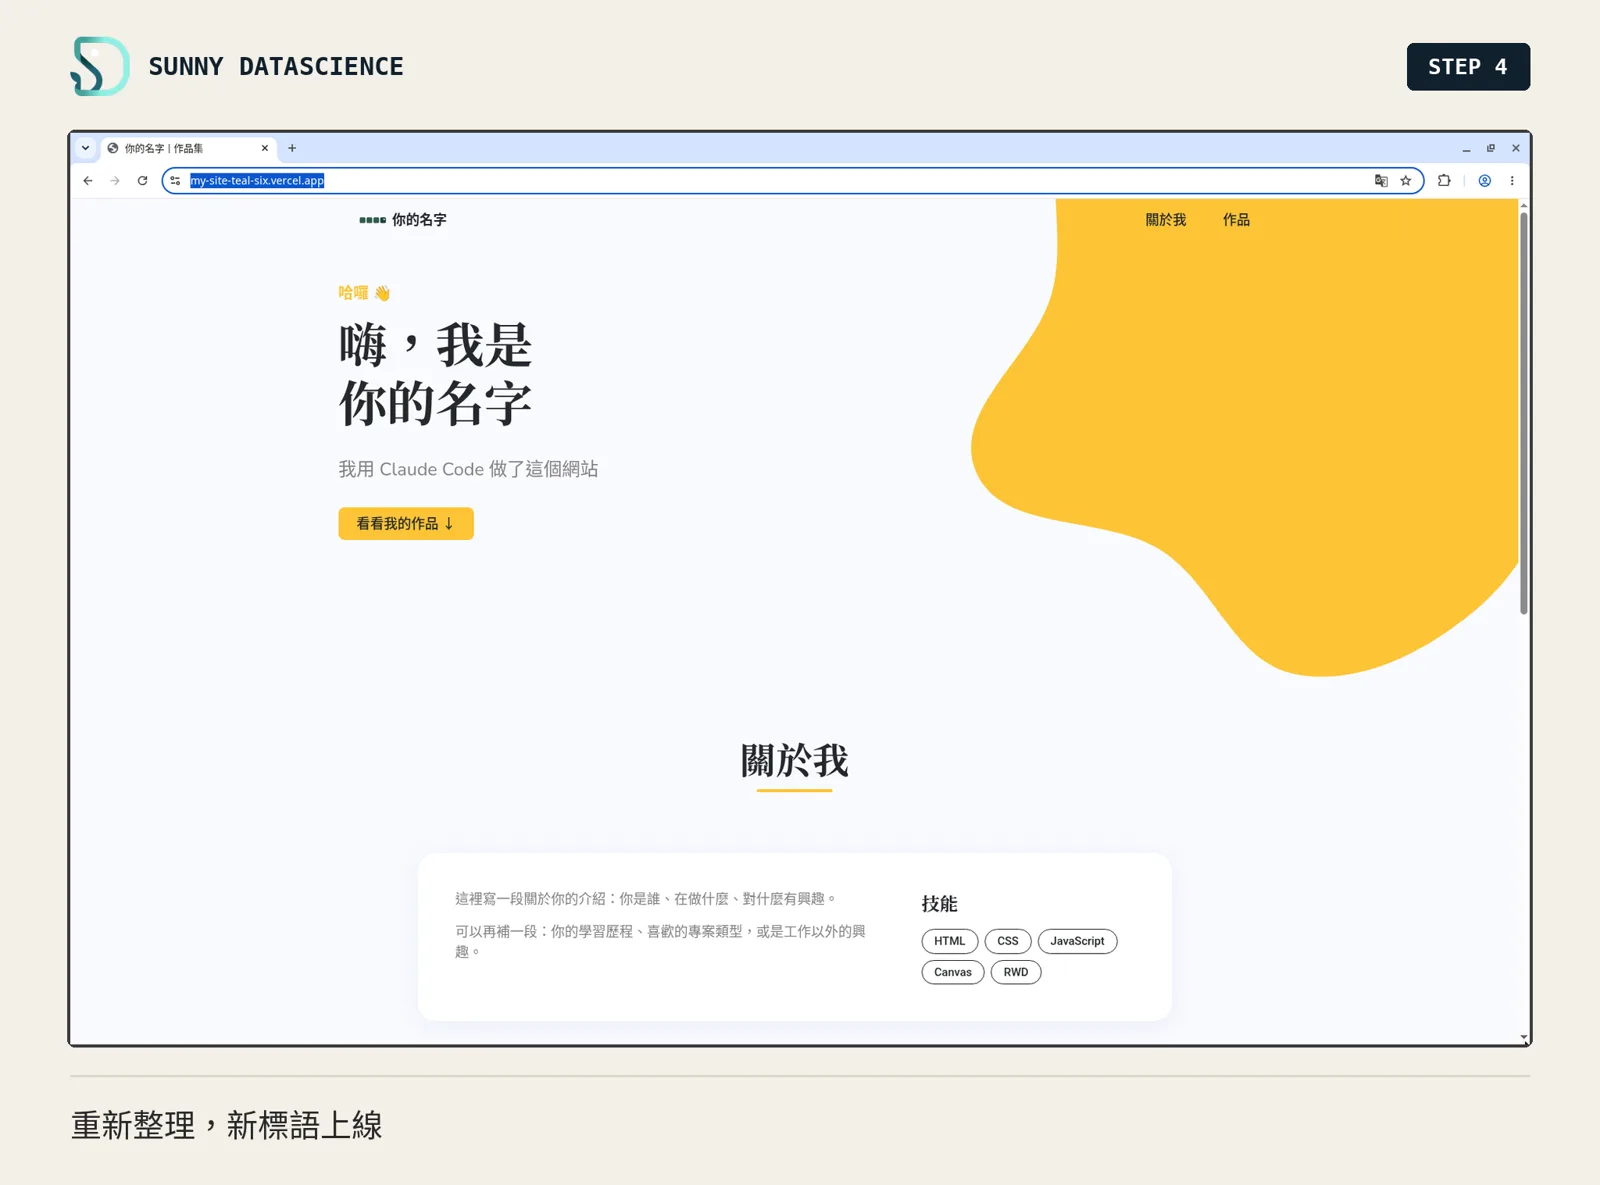Reload the page with the refresh icon
1600x1185 pixels.
[x=142, y=181]
